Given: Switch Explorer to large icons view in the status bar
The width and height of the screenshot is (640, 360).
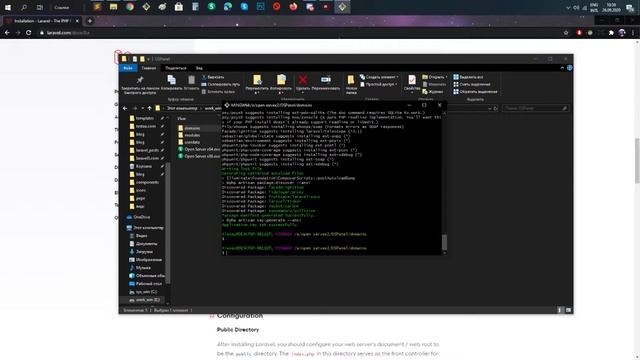Looking at the screenshot, I should click(x=568, y=310).
